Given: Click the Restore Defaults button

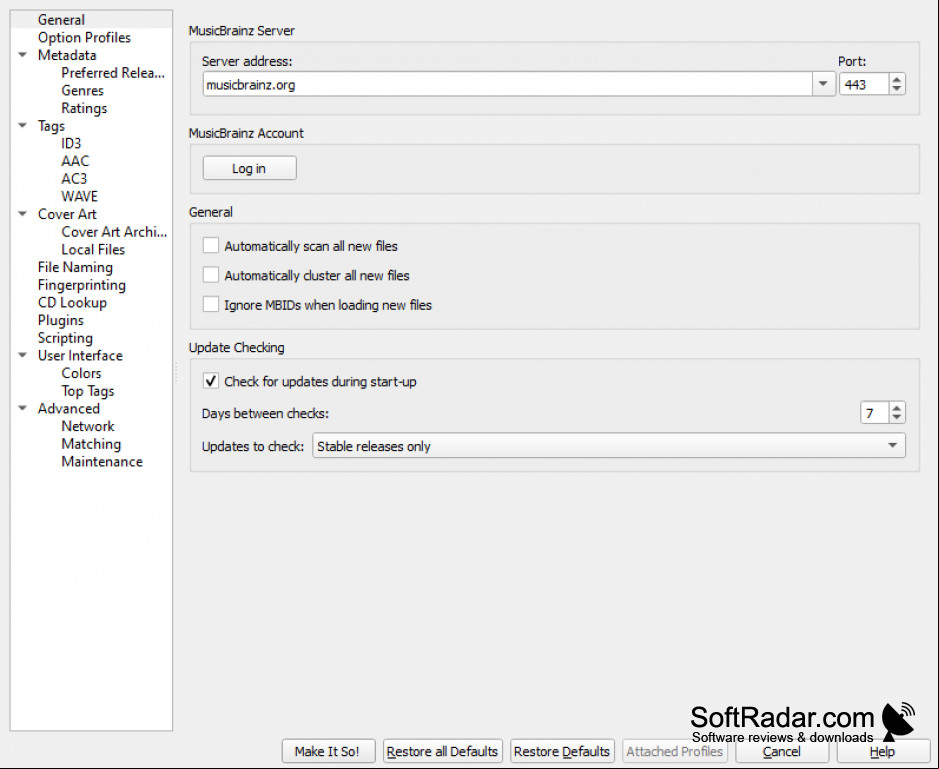Looking at the screenshot, I should (562, 751).
